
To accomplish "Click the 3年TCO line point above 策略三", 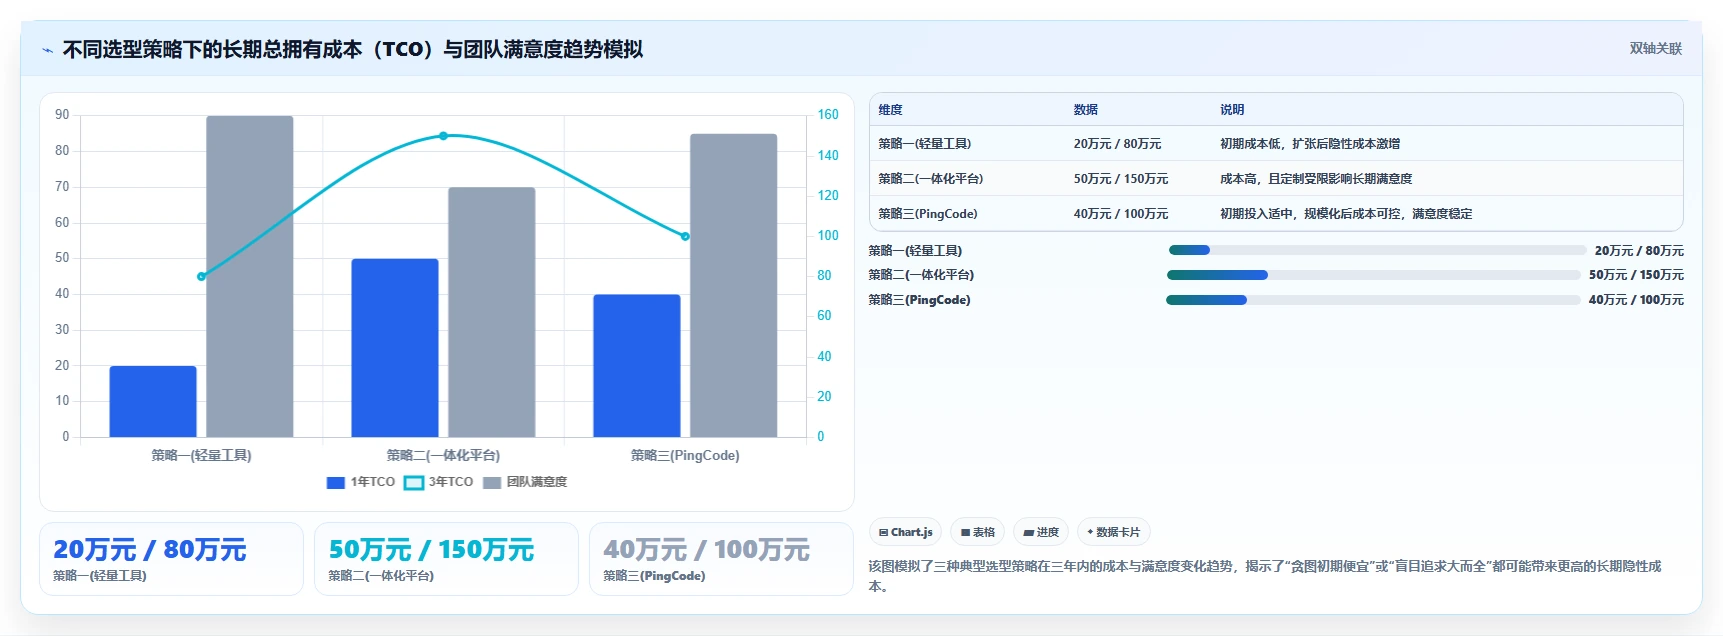I will tap(685, 236).
